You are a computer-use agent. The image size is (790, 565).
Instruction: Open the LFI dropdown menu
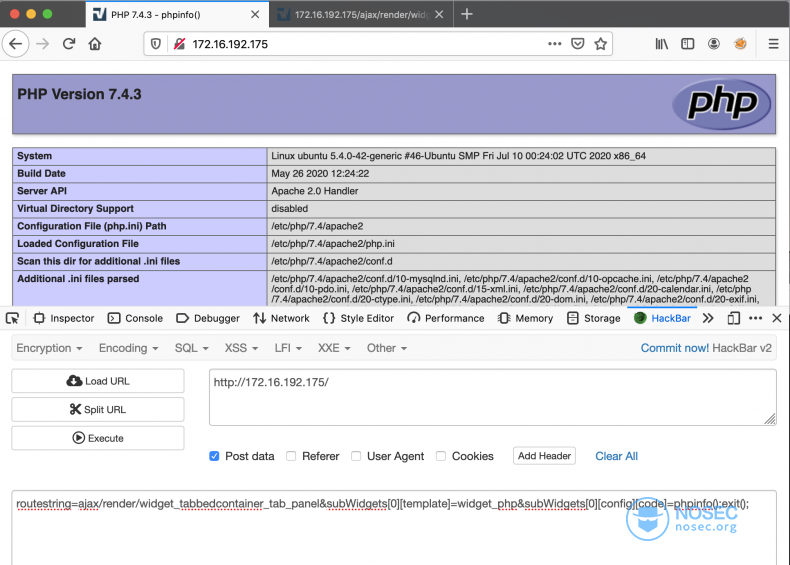(x=288, y=348)
